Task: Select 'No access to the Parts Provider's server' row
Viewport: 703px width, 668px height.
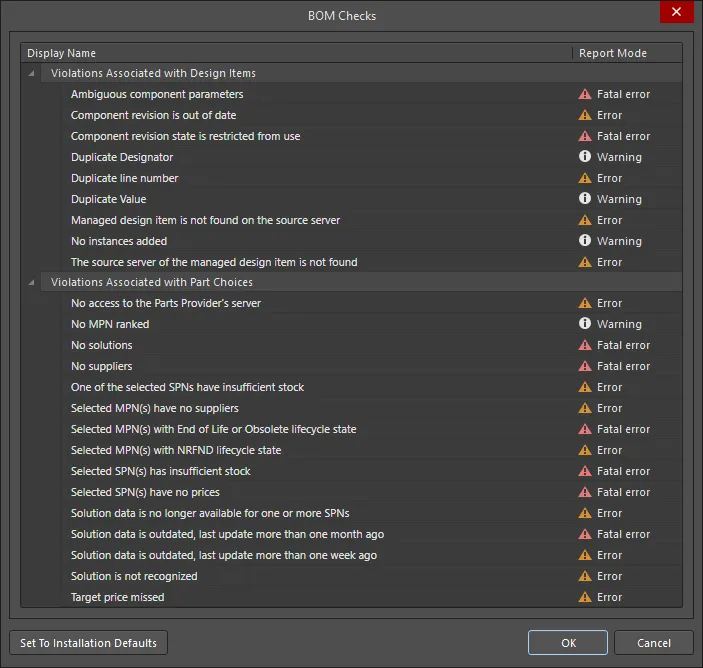Action: tap(372, 304)
